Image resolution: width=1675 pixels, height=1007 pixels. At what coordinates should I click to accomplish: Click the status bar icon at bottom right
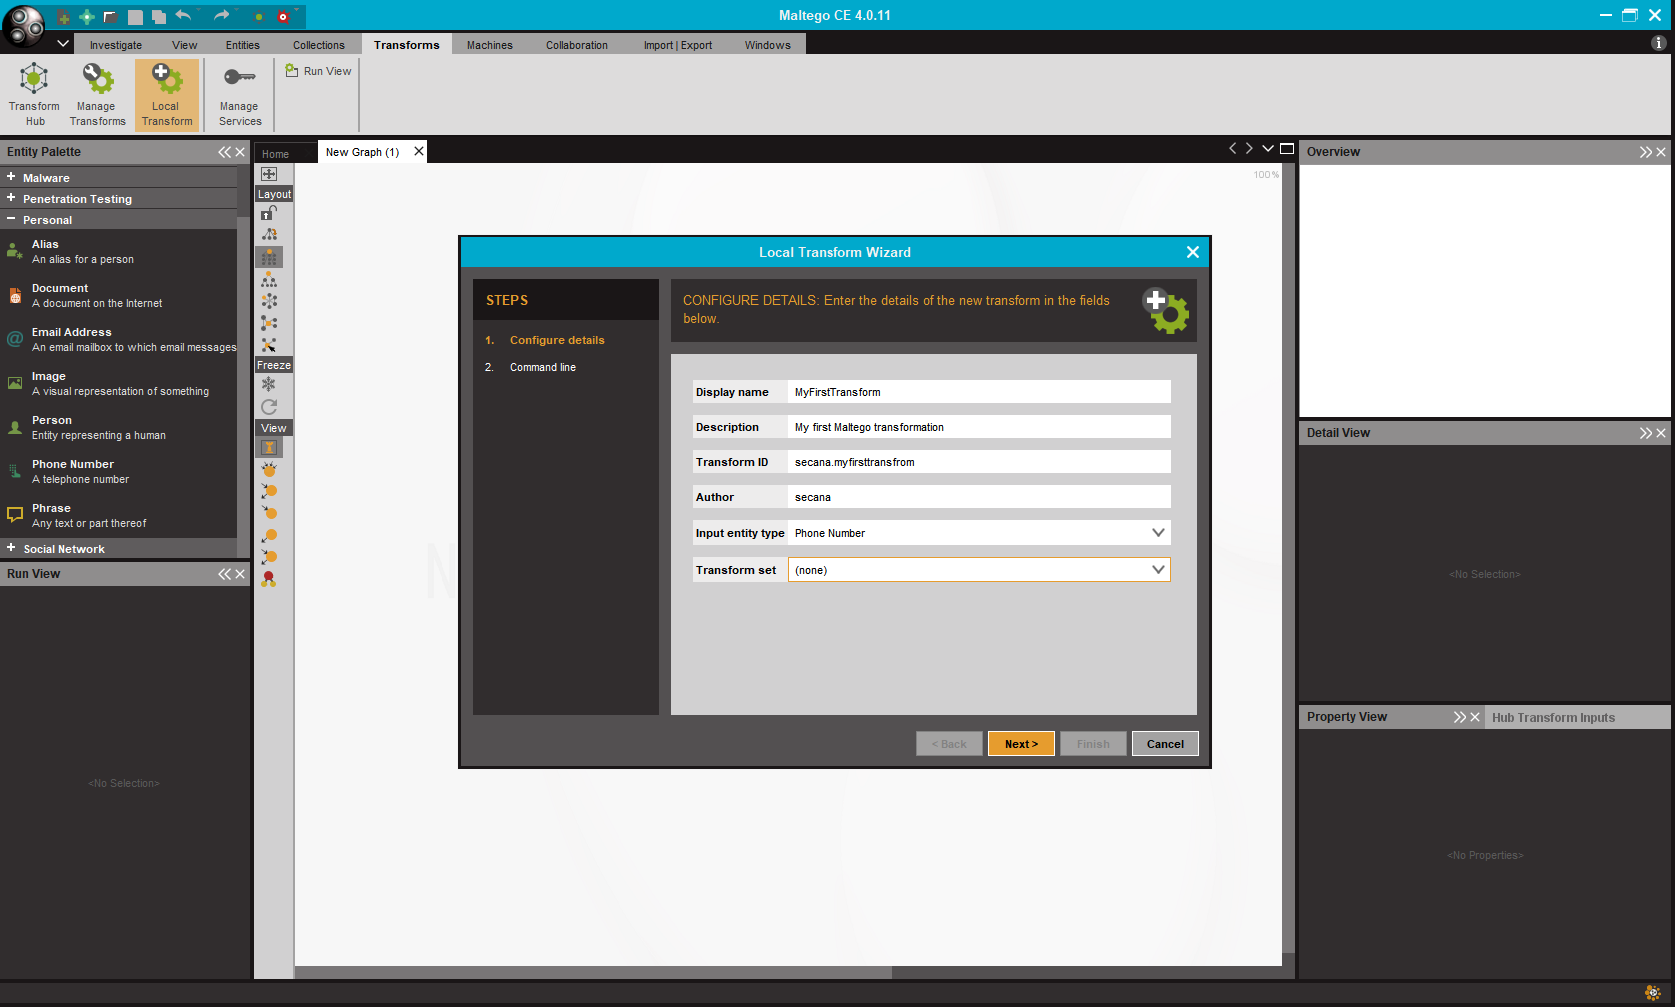click(1653, 993)
